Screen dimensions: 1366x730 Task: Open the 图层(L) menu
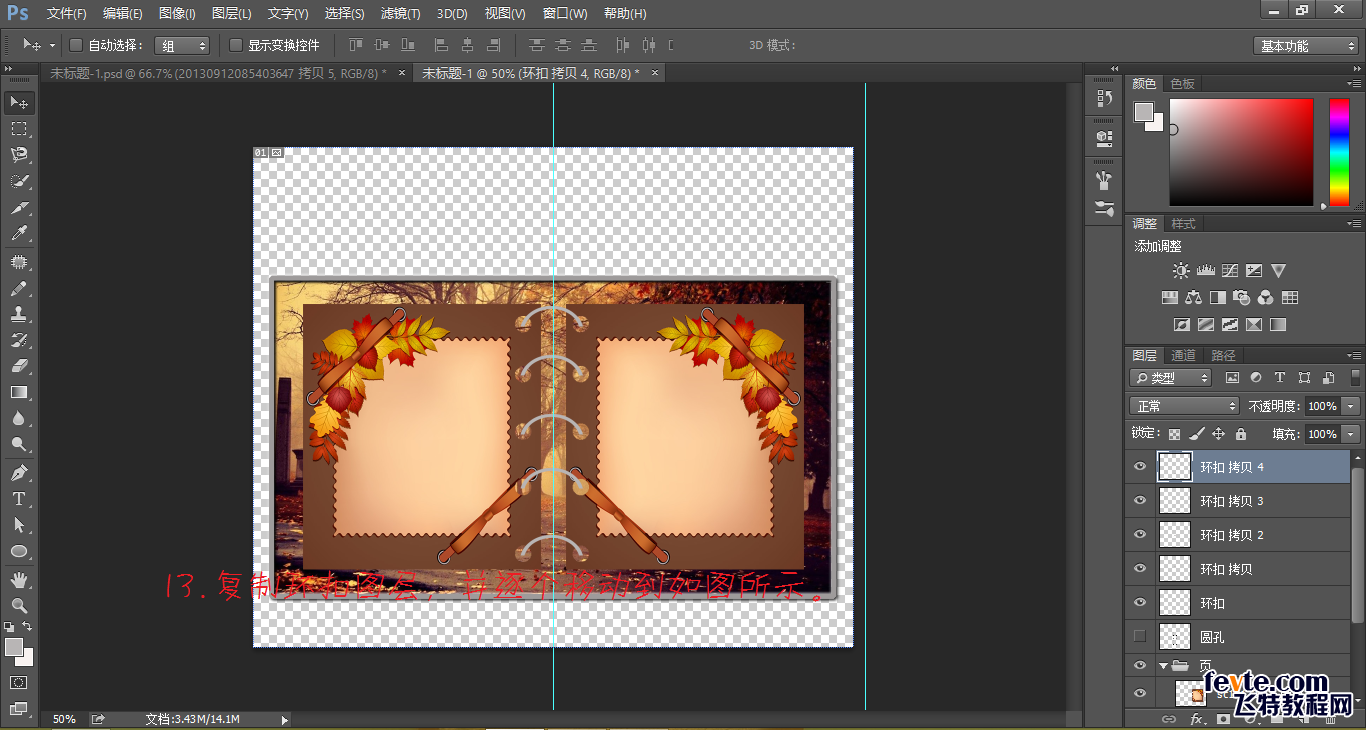coord(232,13)
